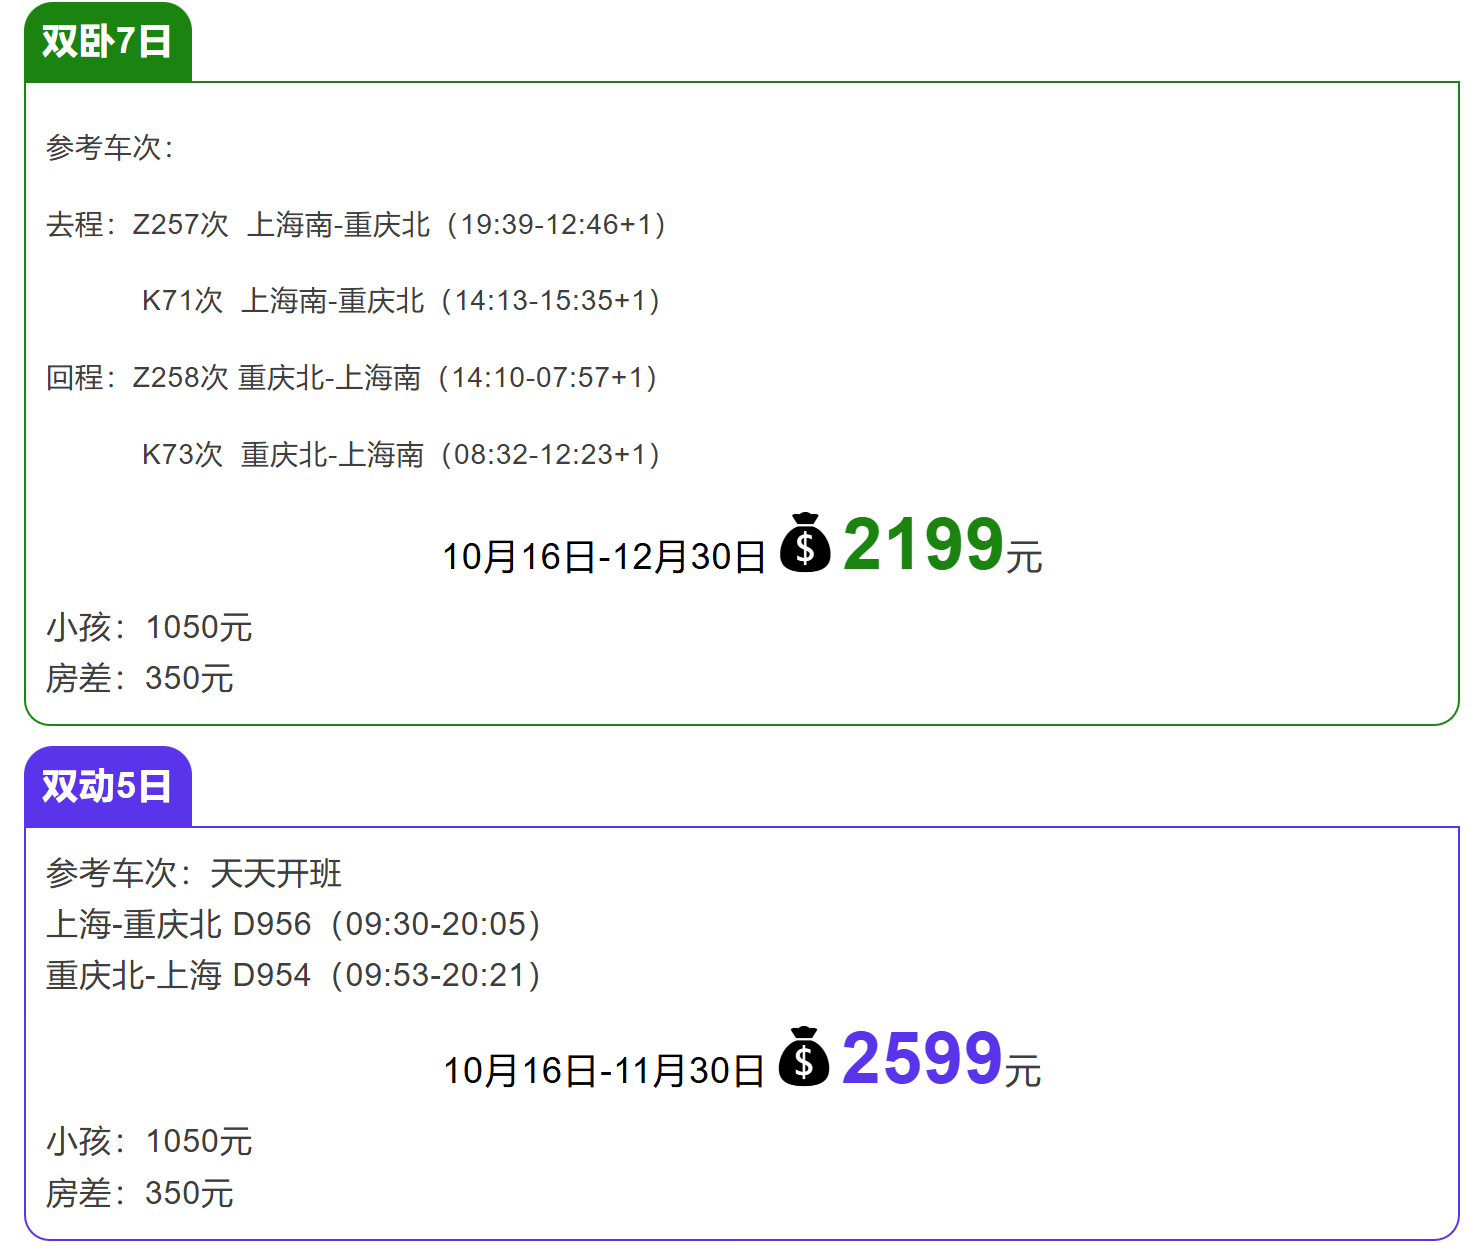Click the D954 重庆北-上海 train line
The width and height of the screenshot is (1480, 1250).
click(x=294, y=975)
